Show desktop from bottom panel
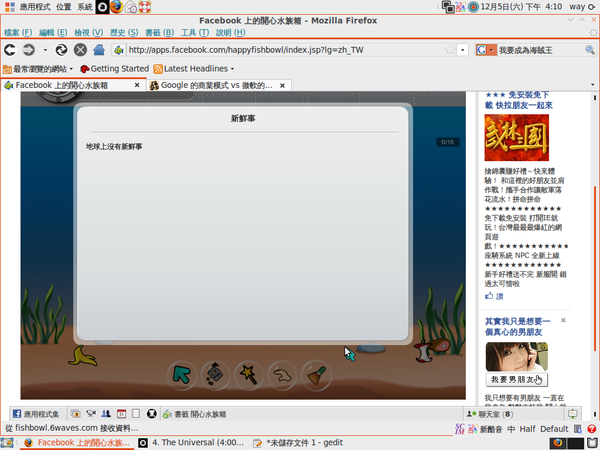This screenshot has height=450, width=600. pos(7,443)
